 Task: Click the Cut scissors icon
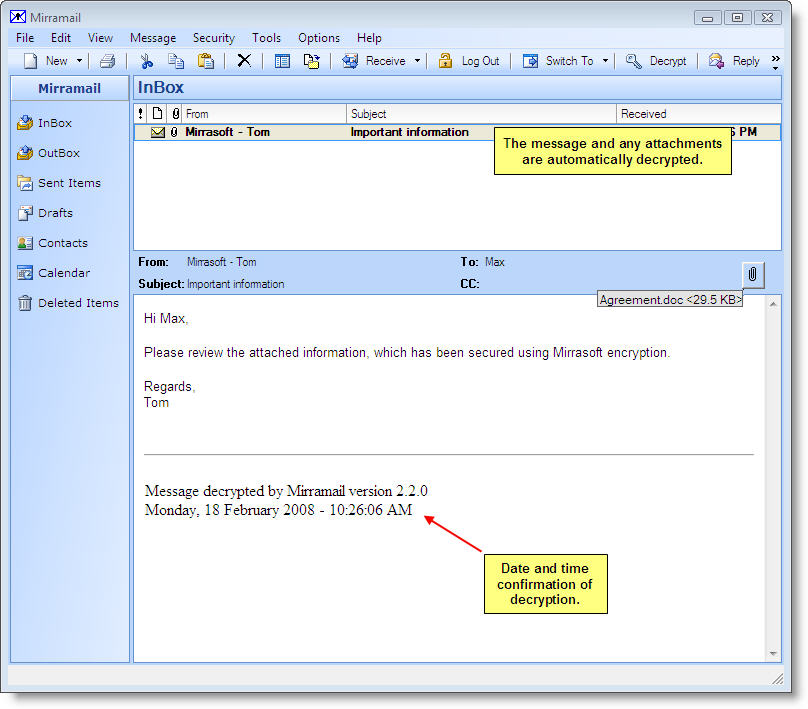(147, 61)
